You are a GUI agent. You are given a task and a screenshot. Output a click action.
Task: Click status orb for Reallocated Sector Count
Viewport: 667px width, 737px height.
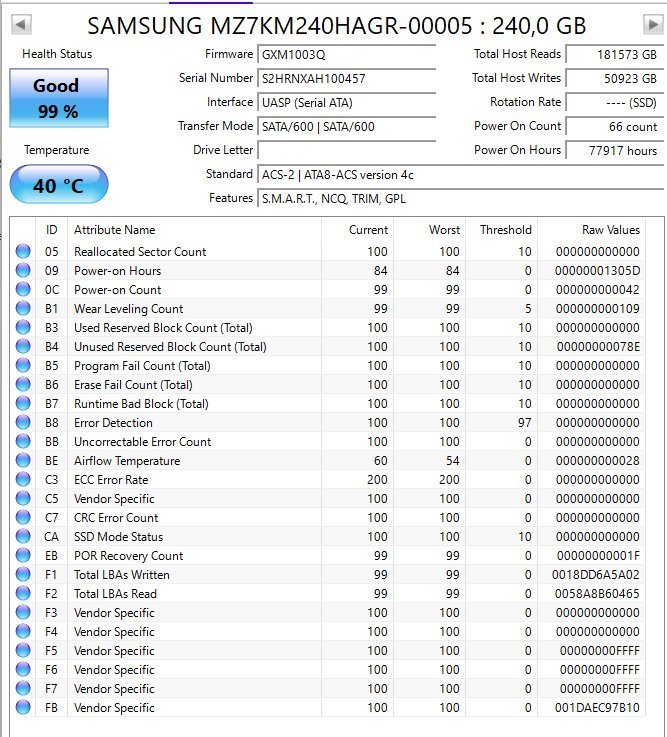(23, 251)
